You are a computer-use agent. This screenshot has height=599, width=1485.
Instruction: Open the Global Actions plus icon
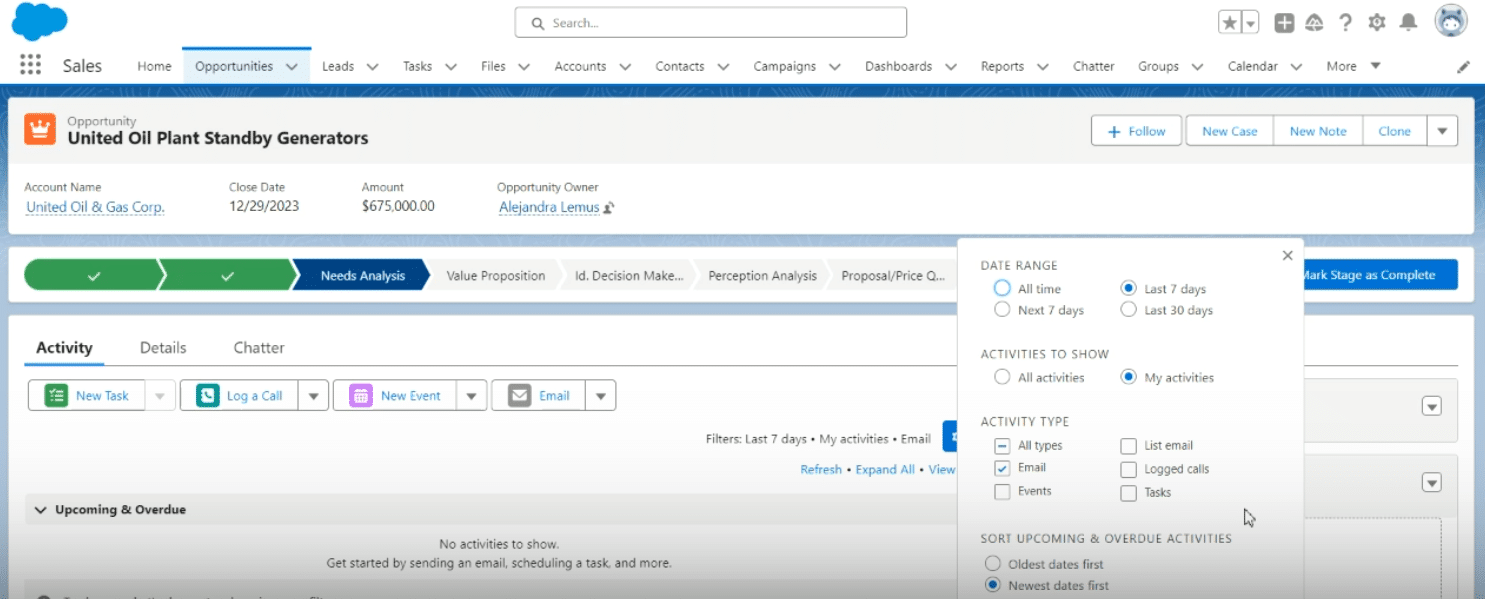[1285, 23]
